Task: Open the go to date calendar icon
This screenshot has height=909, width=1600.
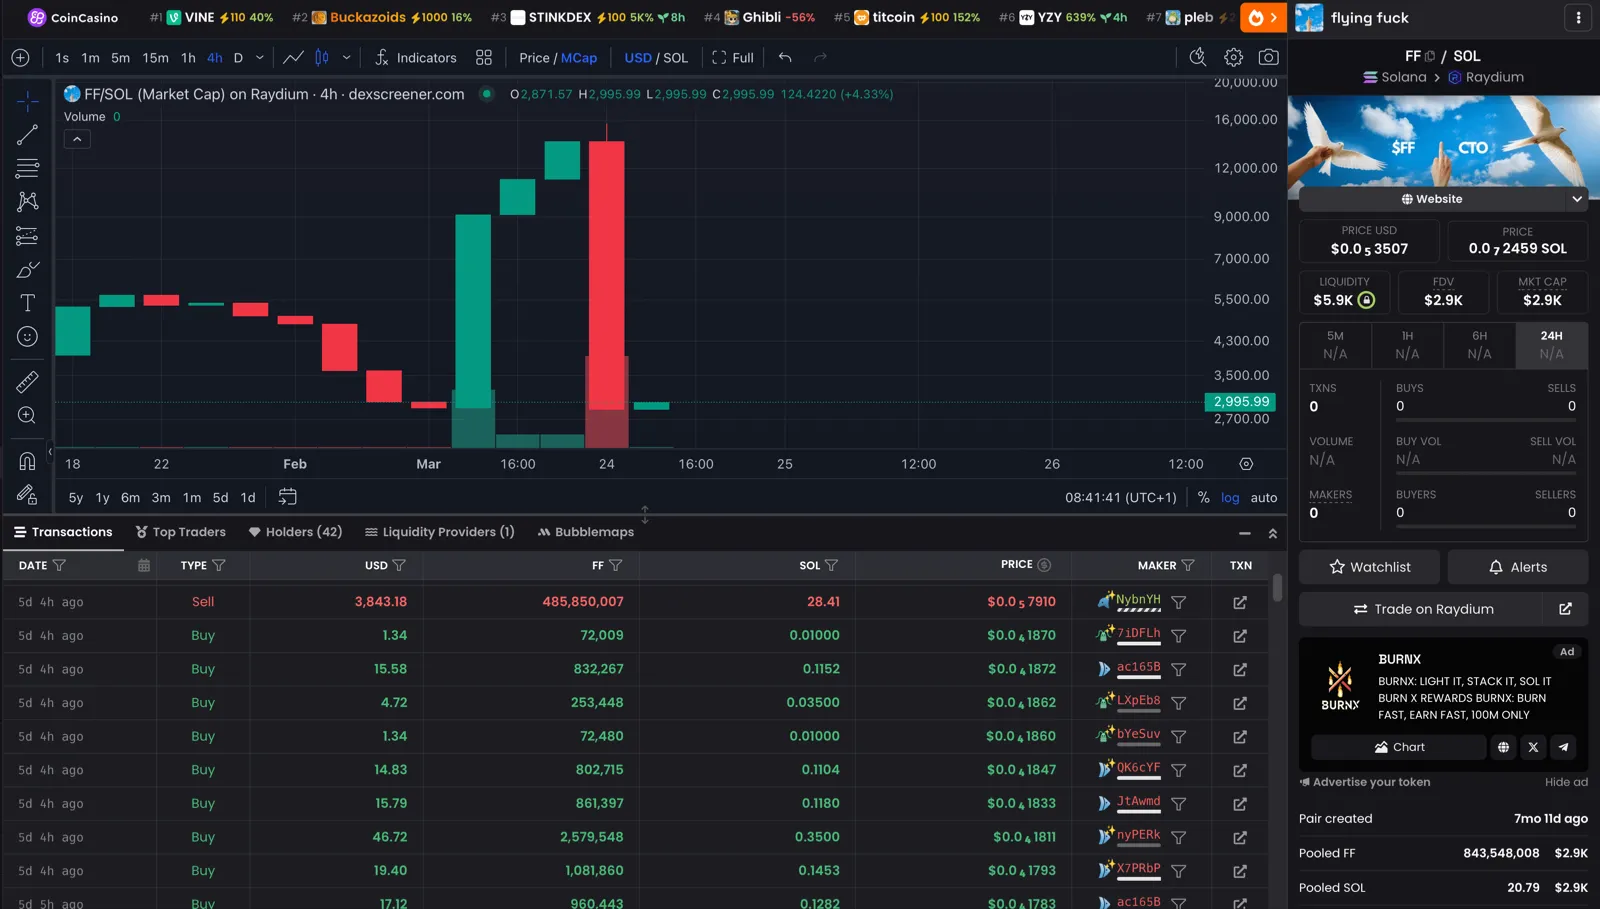Action: point(287,497)
